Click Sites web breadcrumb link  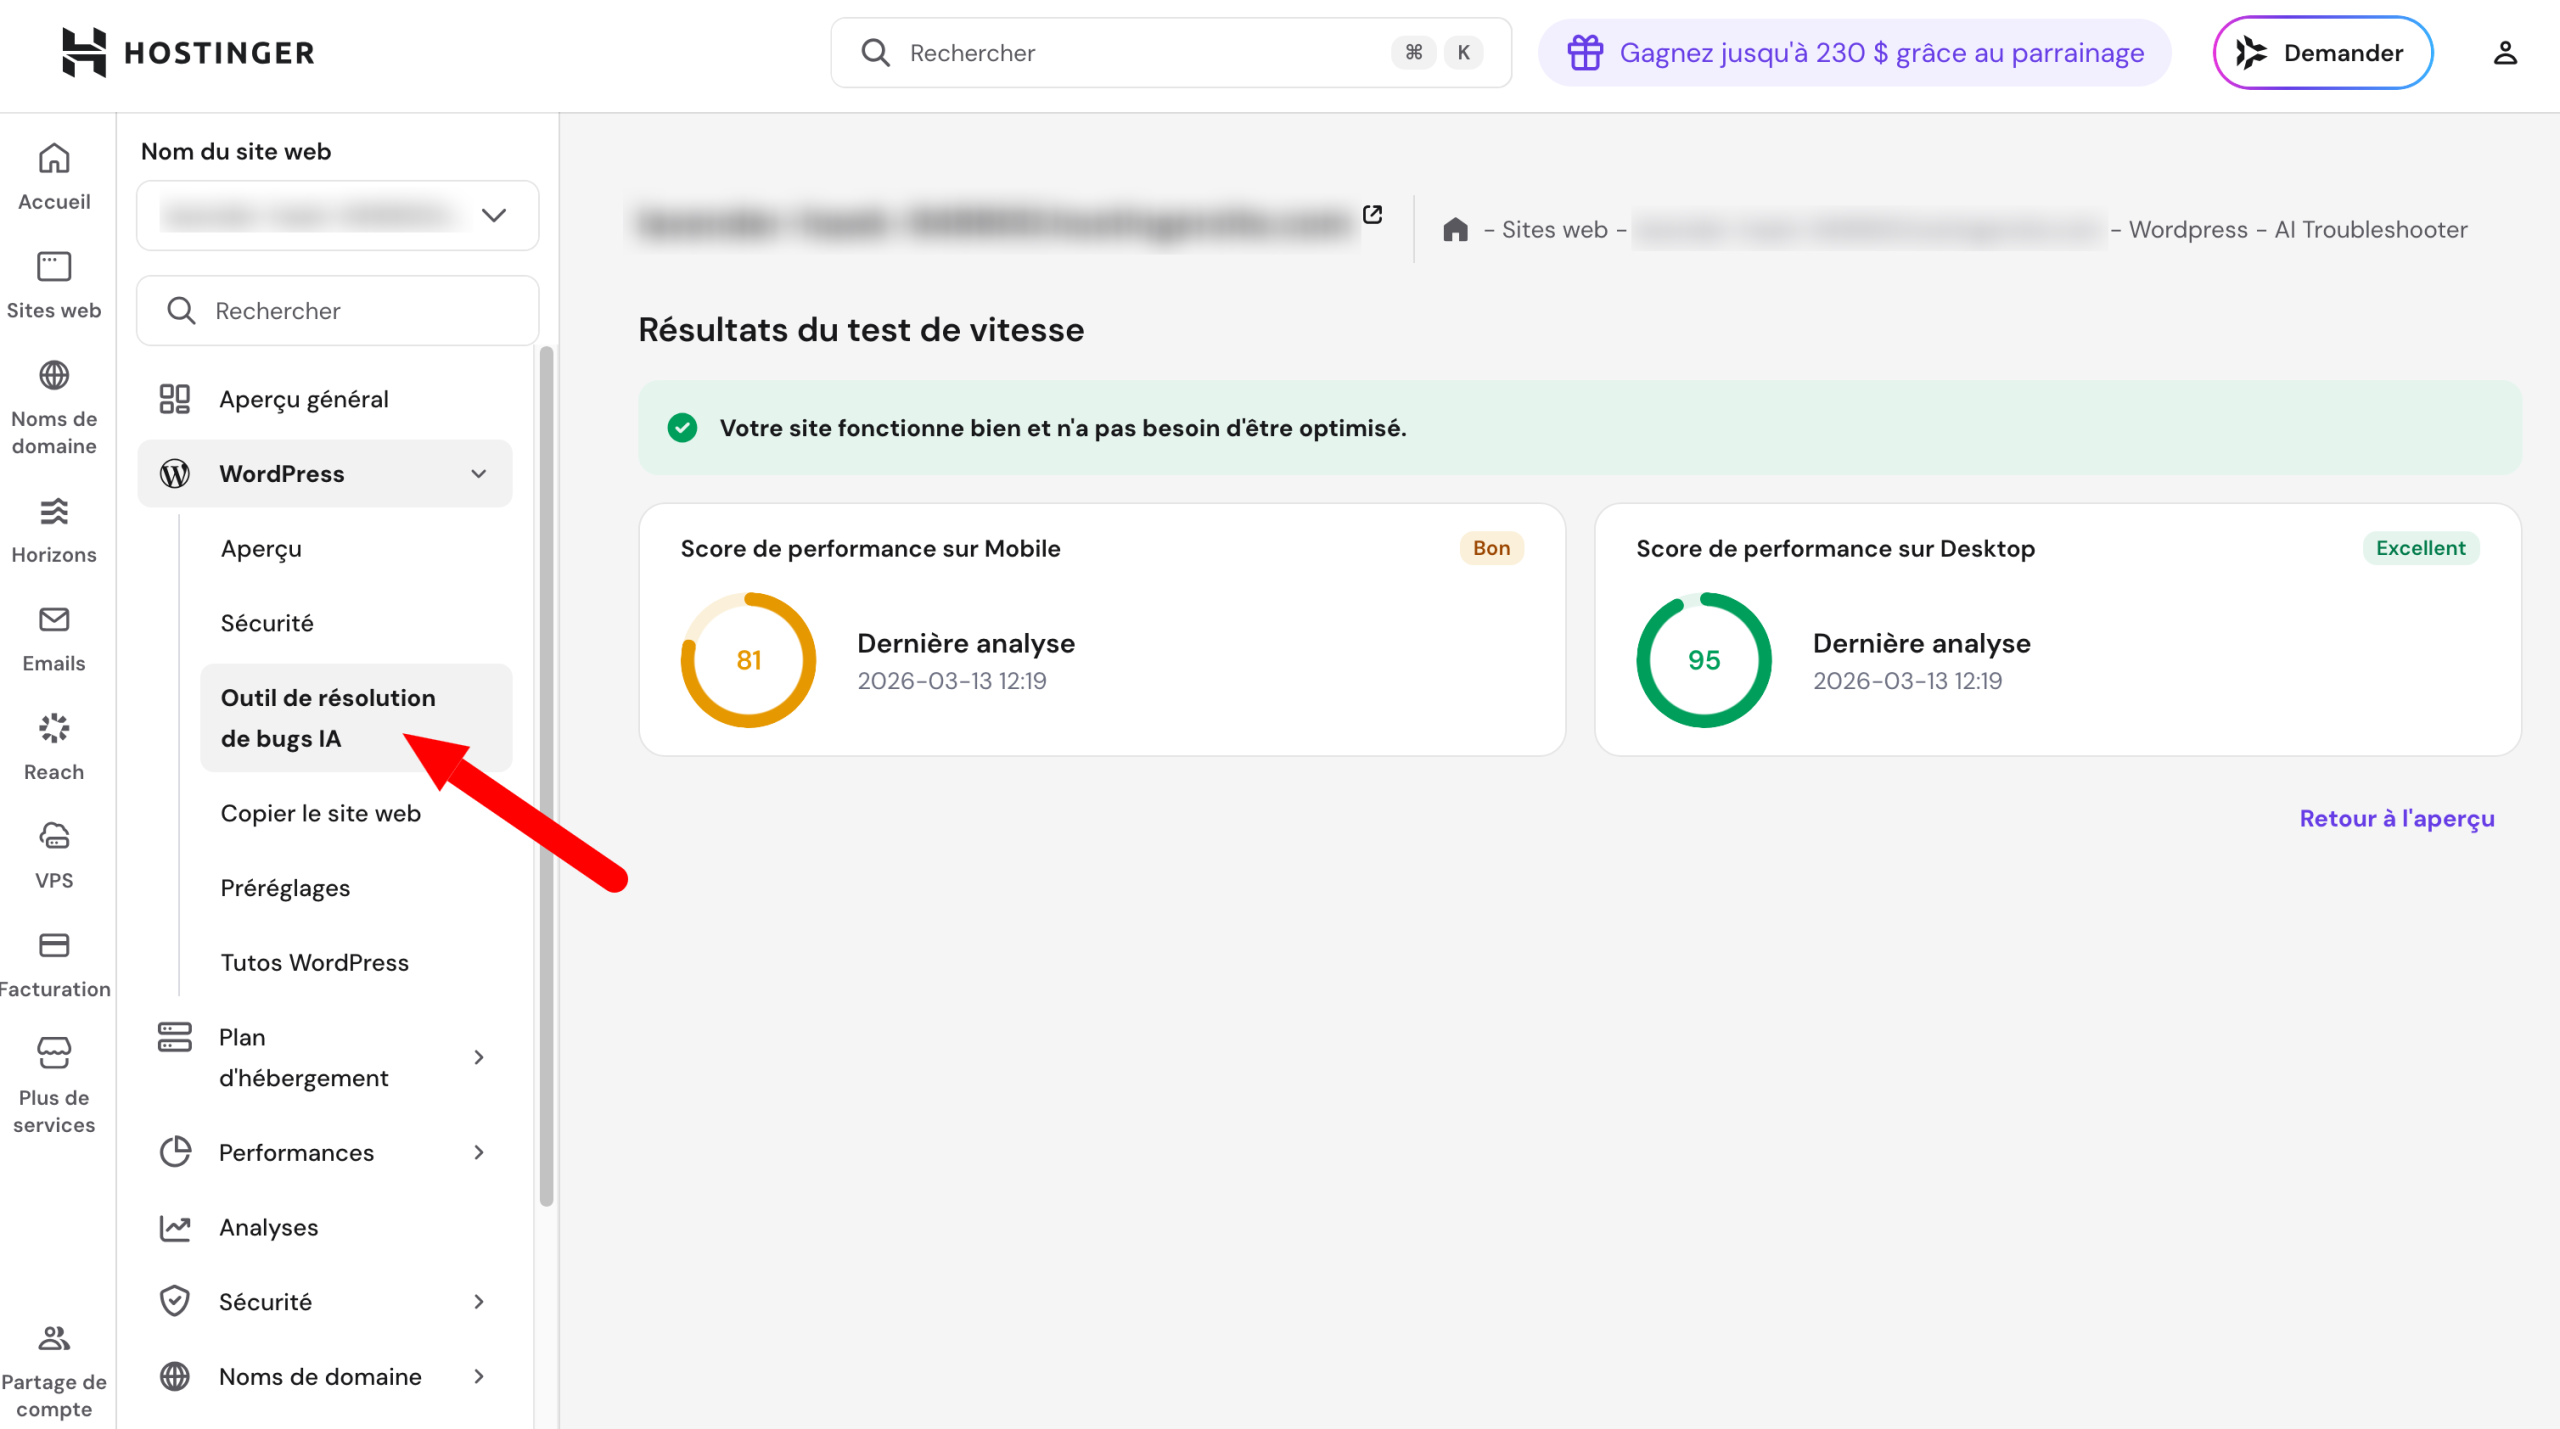click(1554, 230)
